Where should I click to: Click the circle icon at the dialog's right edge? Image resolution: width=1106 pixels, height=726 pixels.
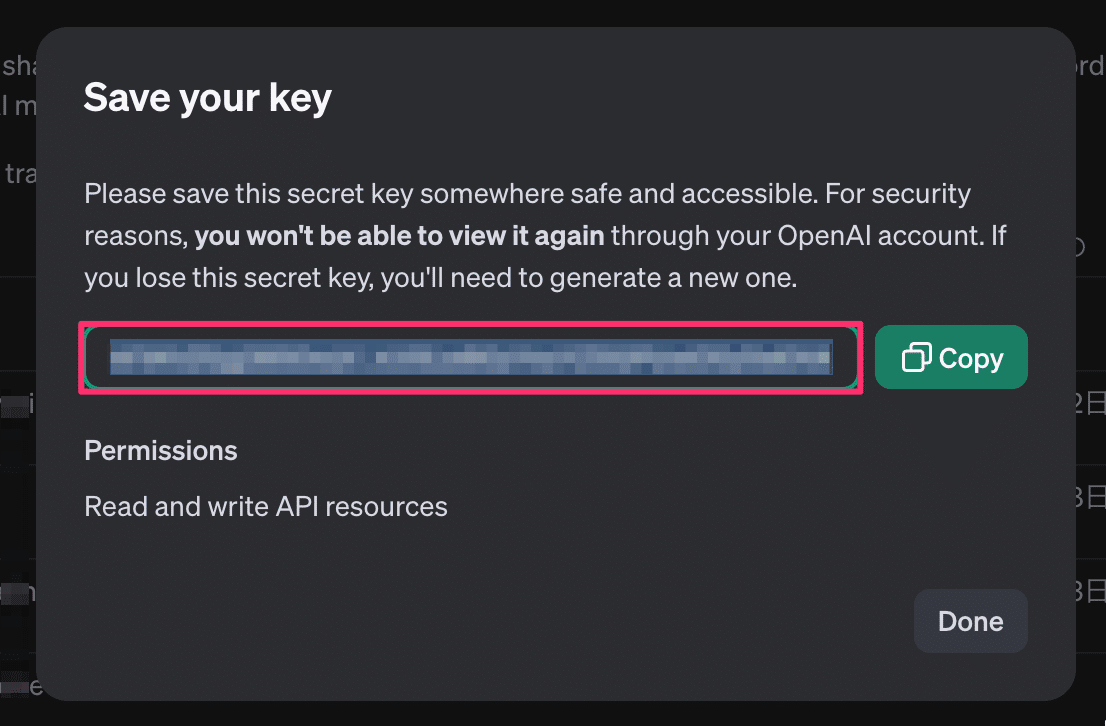[1079, 248]
